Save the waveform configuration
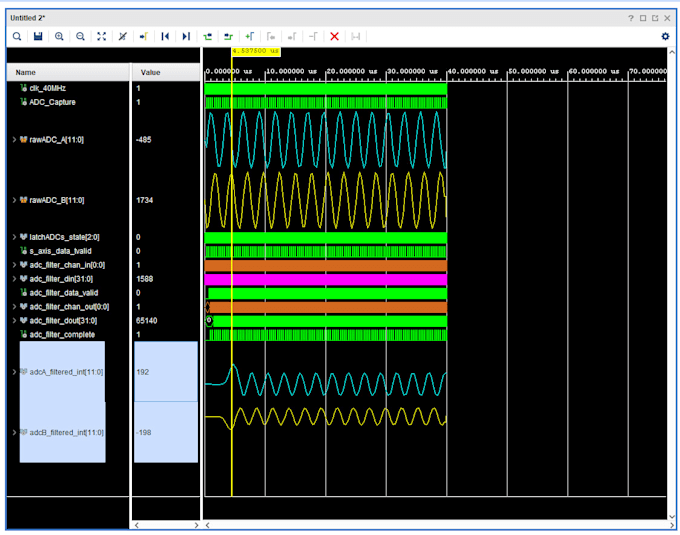Viewport: 680px width, 535px height. tap(38, 36)
